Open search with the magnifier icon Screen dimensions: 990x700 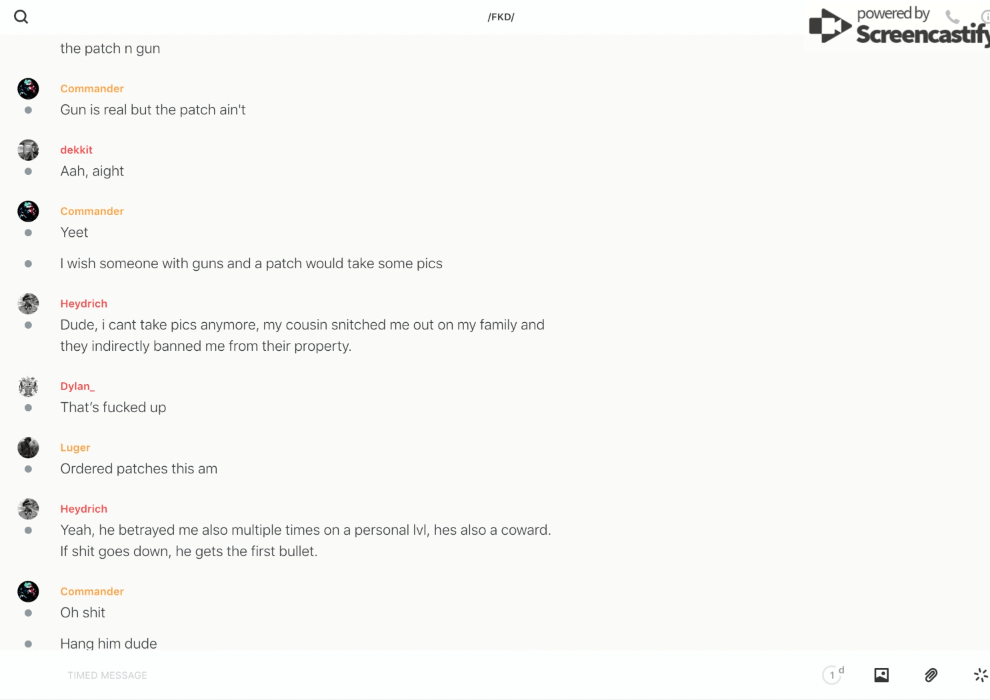click(21, 17)
